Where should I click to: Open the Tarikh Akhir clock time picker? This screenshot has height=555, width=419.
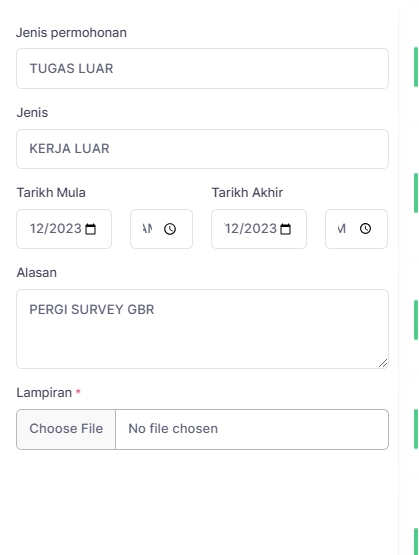click(x=366, y=229)
